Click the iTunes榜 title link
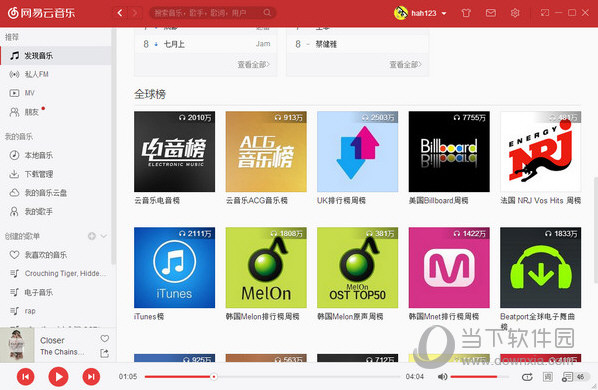598x390 pixels. [149, 316]
